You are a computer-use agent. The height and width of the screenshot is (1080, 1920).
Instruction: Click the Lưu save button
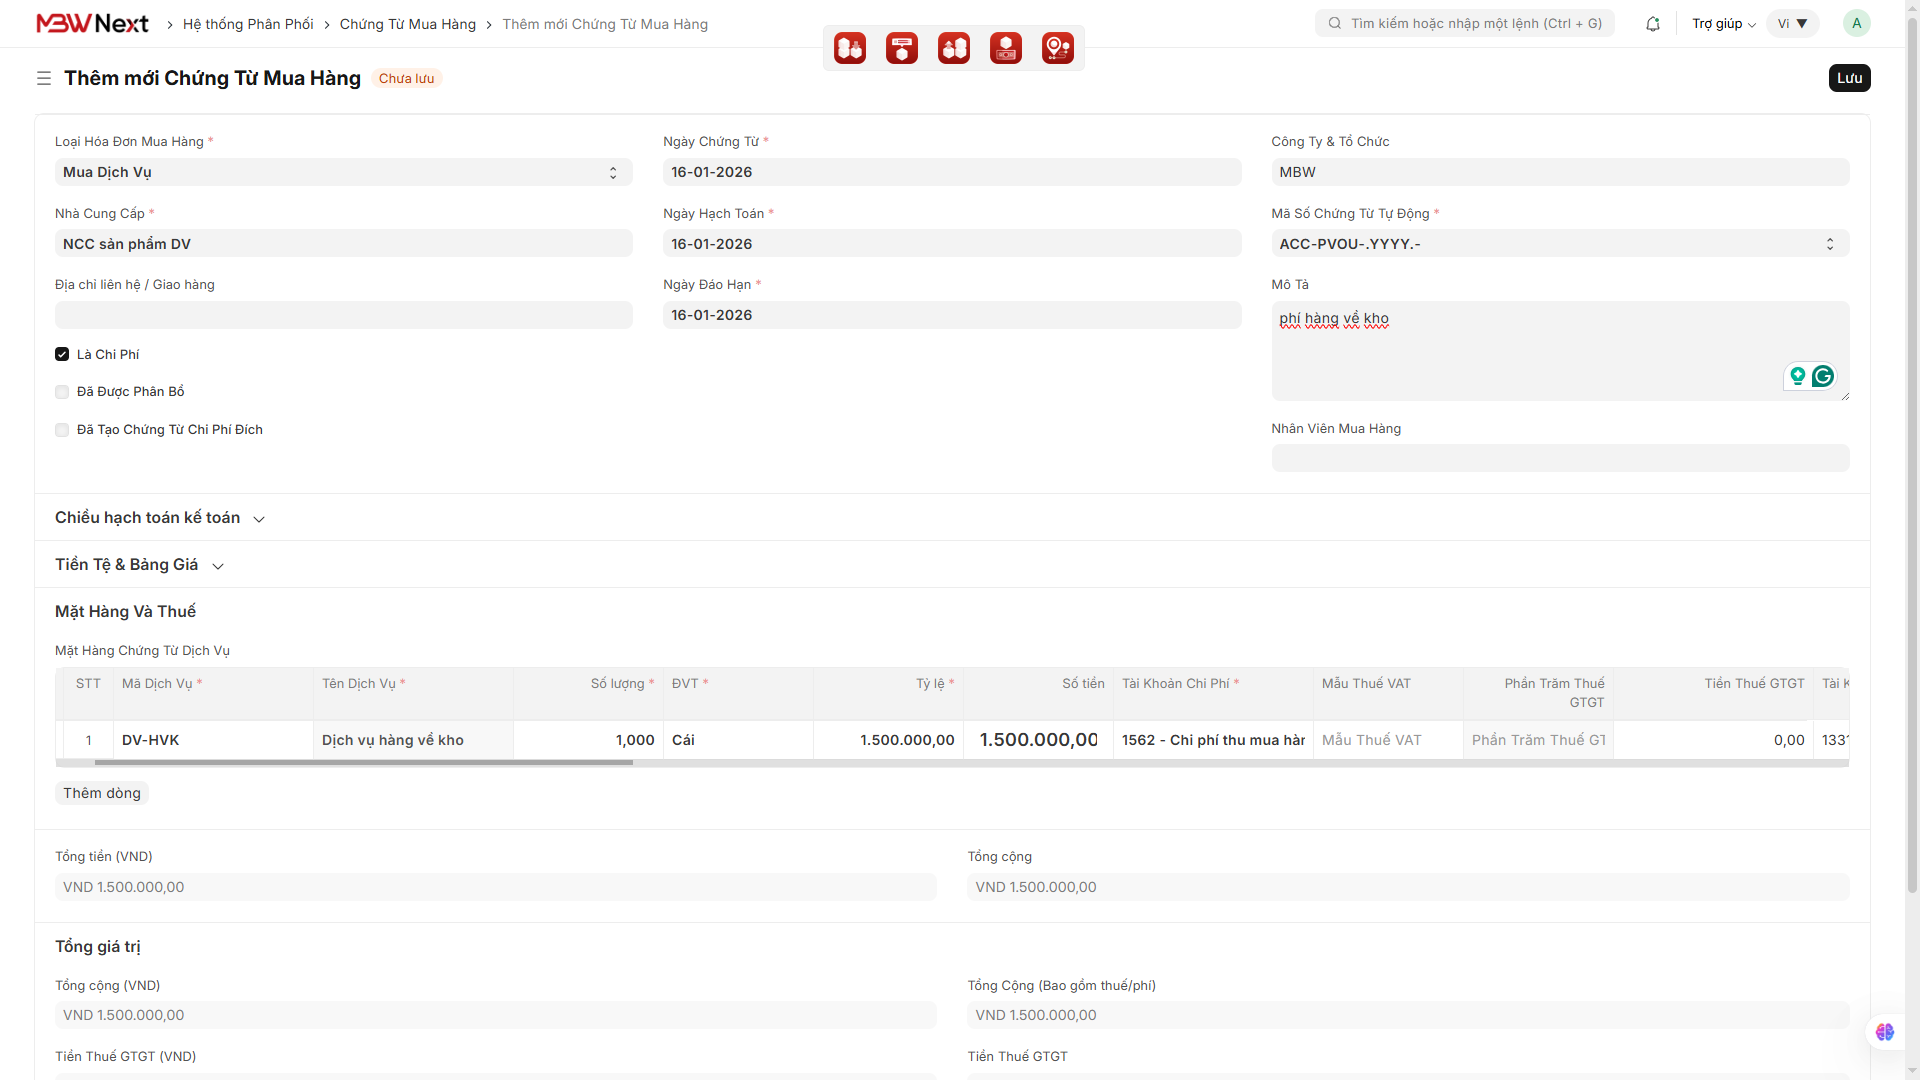(1849, 78)
